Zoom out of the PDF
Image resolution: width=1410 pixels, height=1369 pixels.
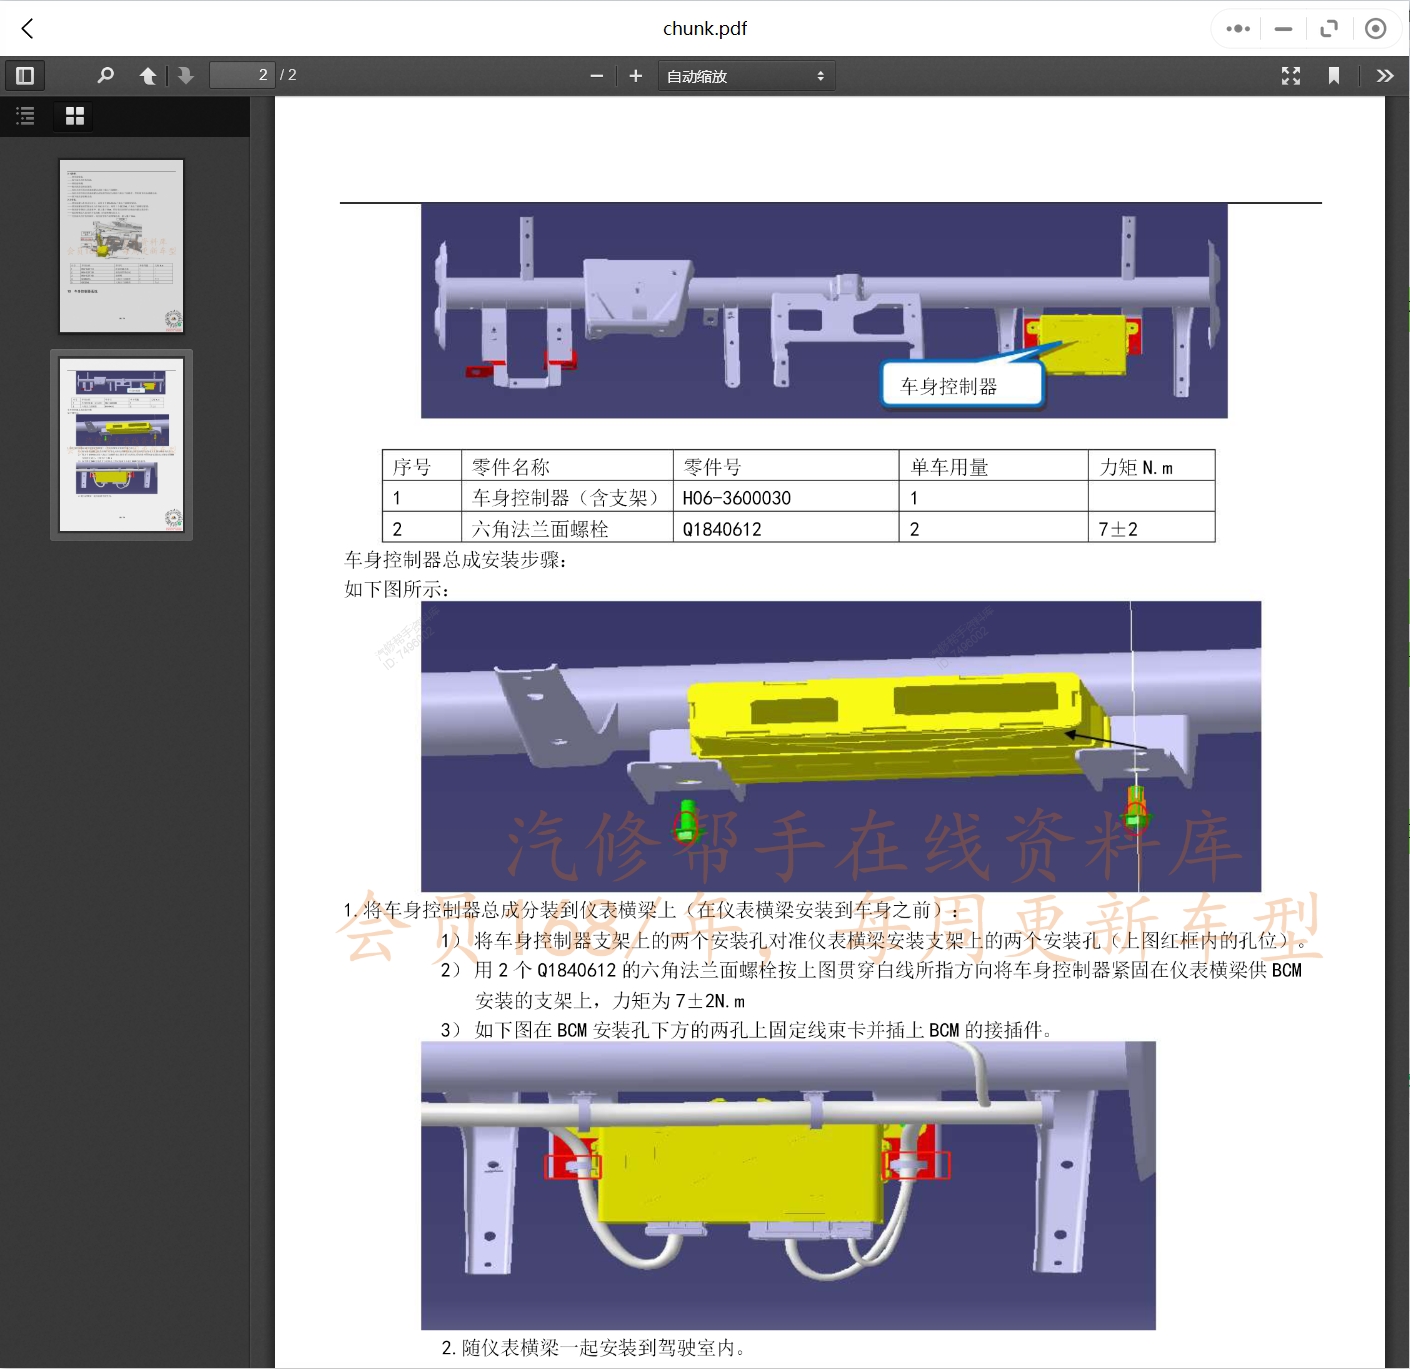596,75
